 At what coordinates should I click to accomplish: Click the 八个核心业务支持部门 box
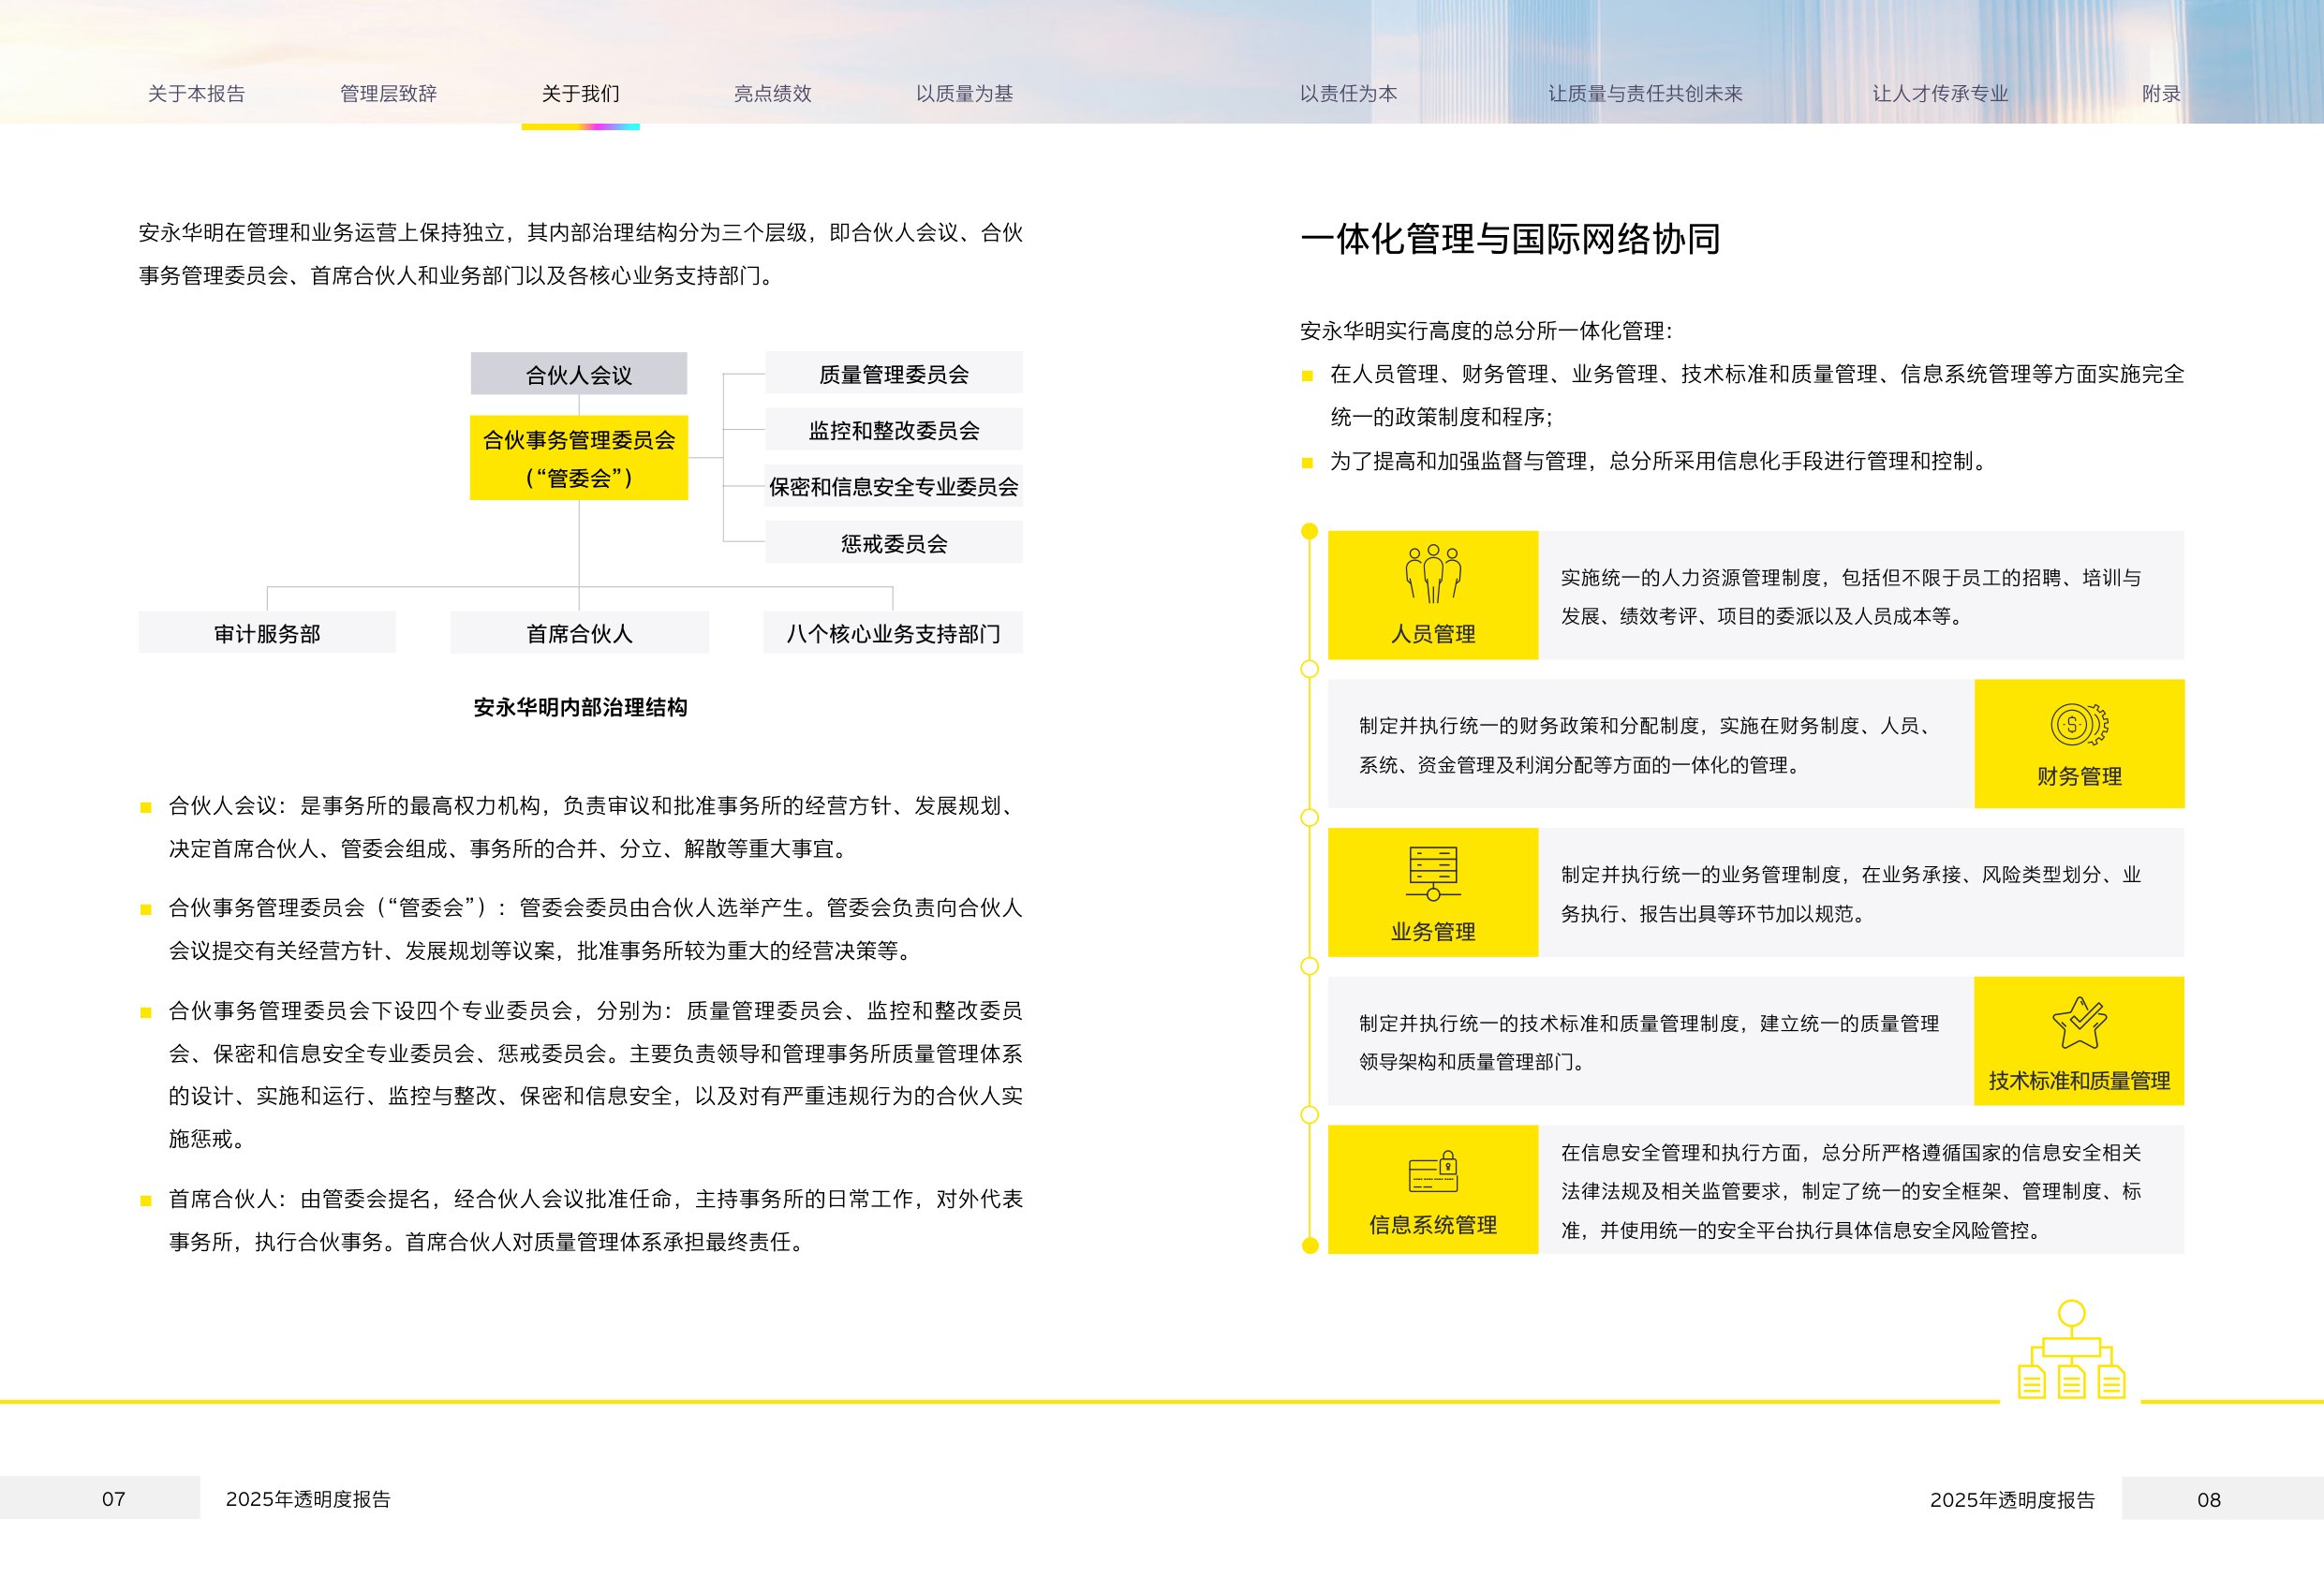pos(893,633)
